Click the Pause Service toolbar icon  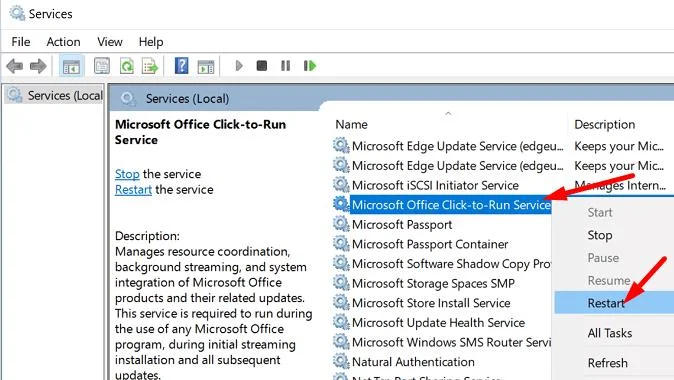point(285,66)
